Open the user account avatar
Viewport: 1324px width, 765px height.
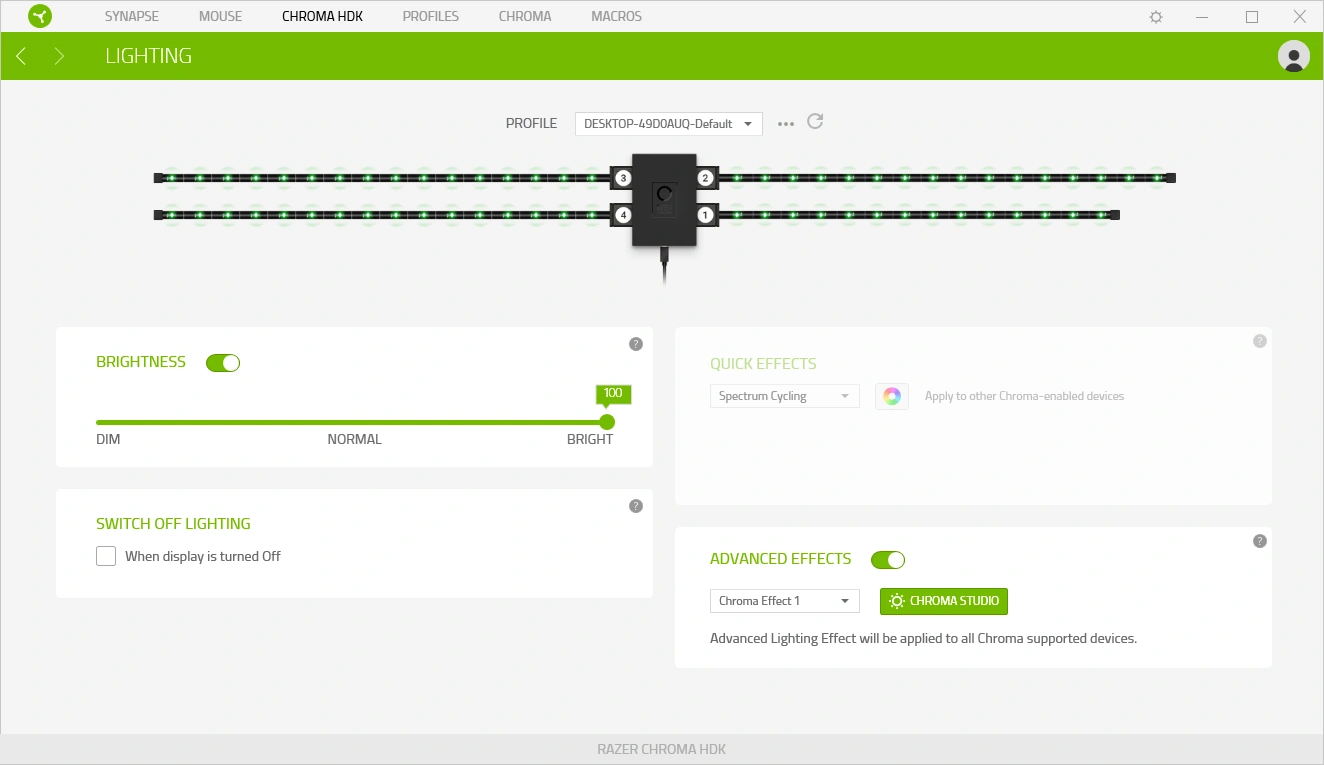point(1294,56)
